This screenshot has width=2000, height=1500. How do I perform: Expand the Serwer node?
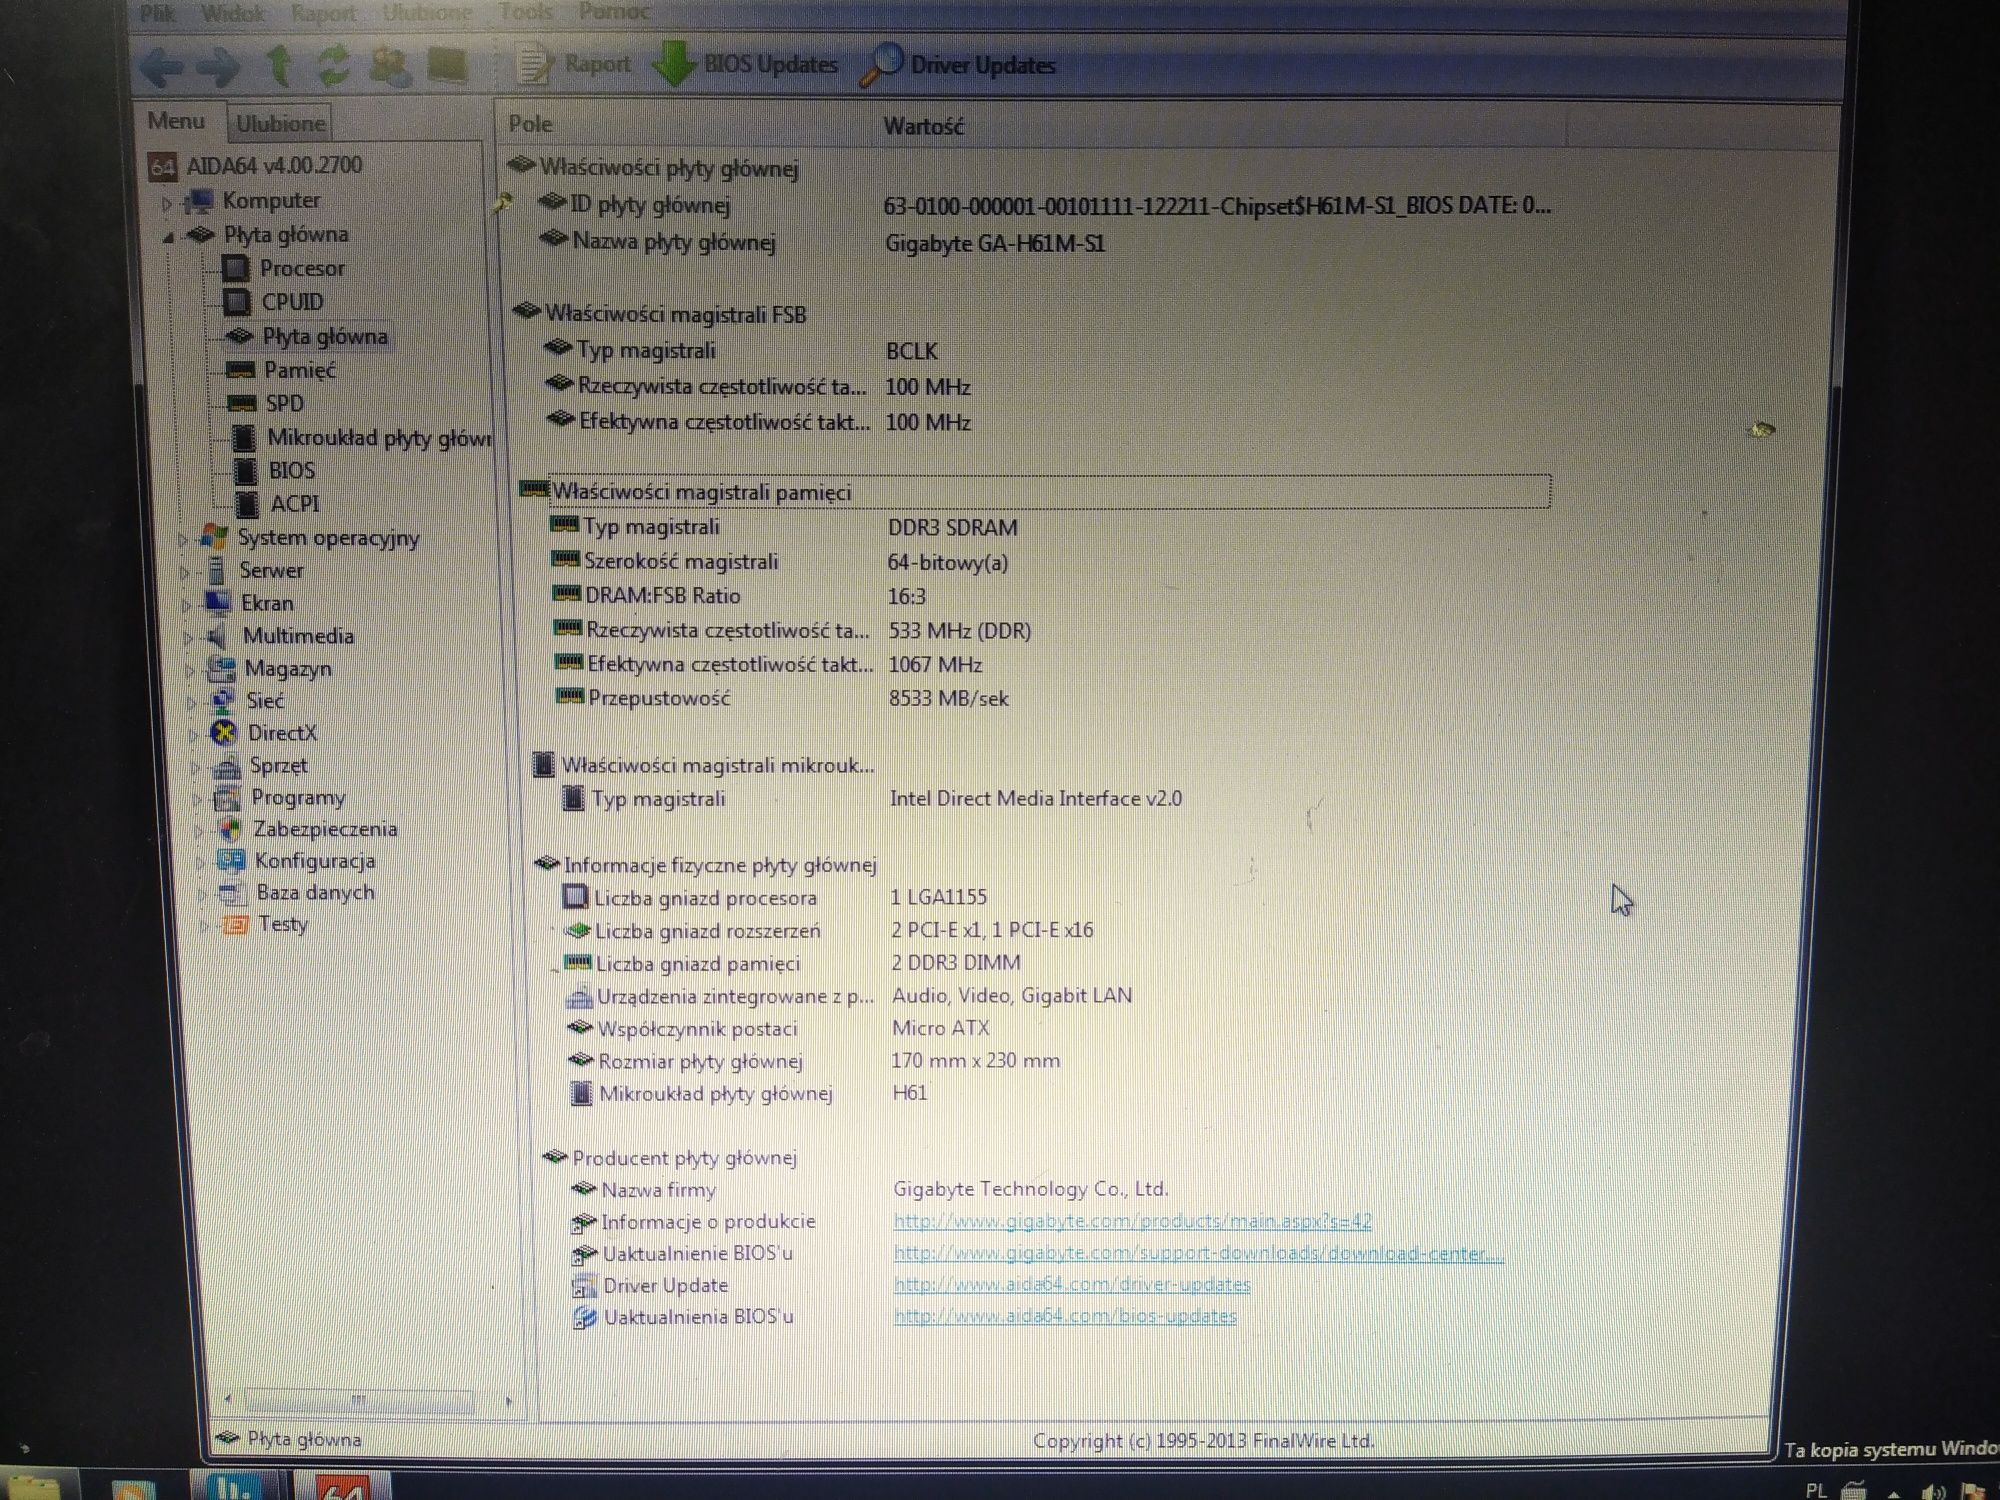[185, 573]
